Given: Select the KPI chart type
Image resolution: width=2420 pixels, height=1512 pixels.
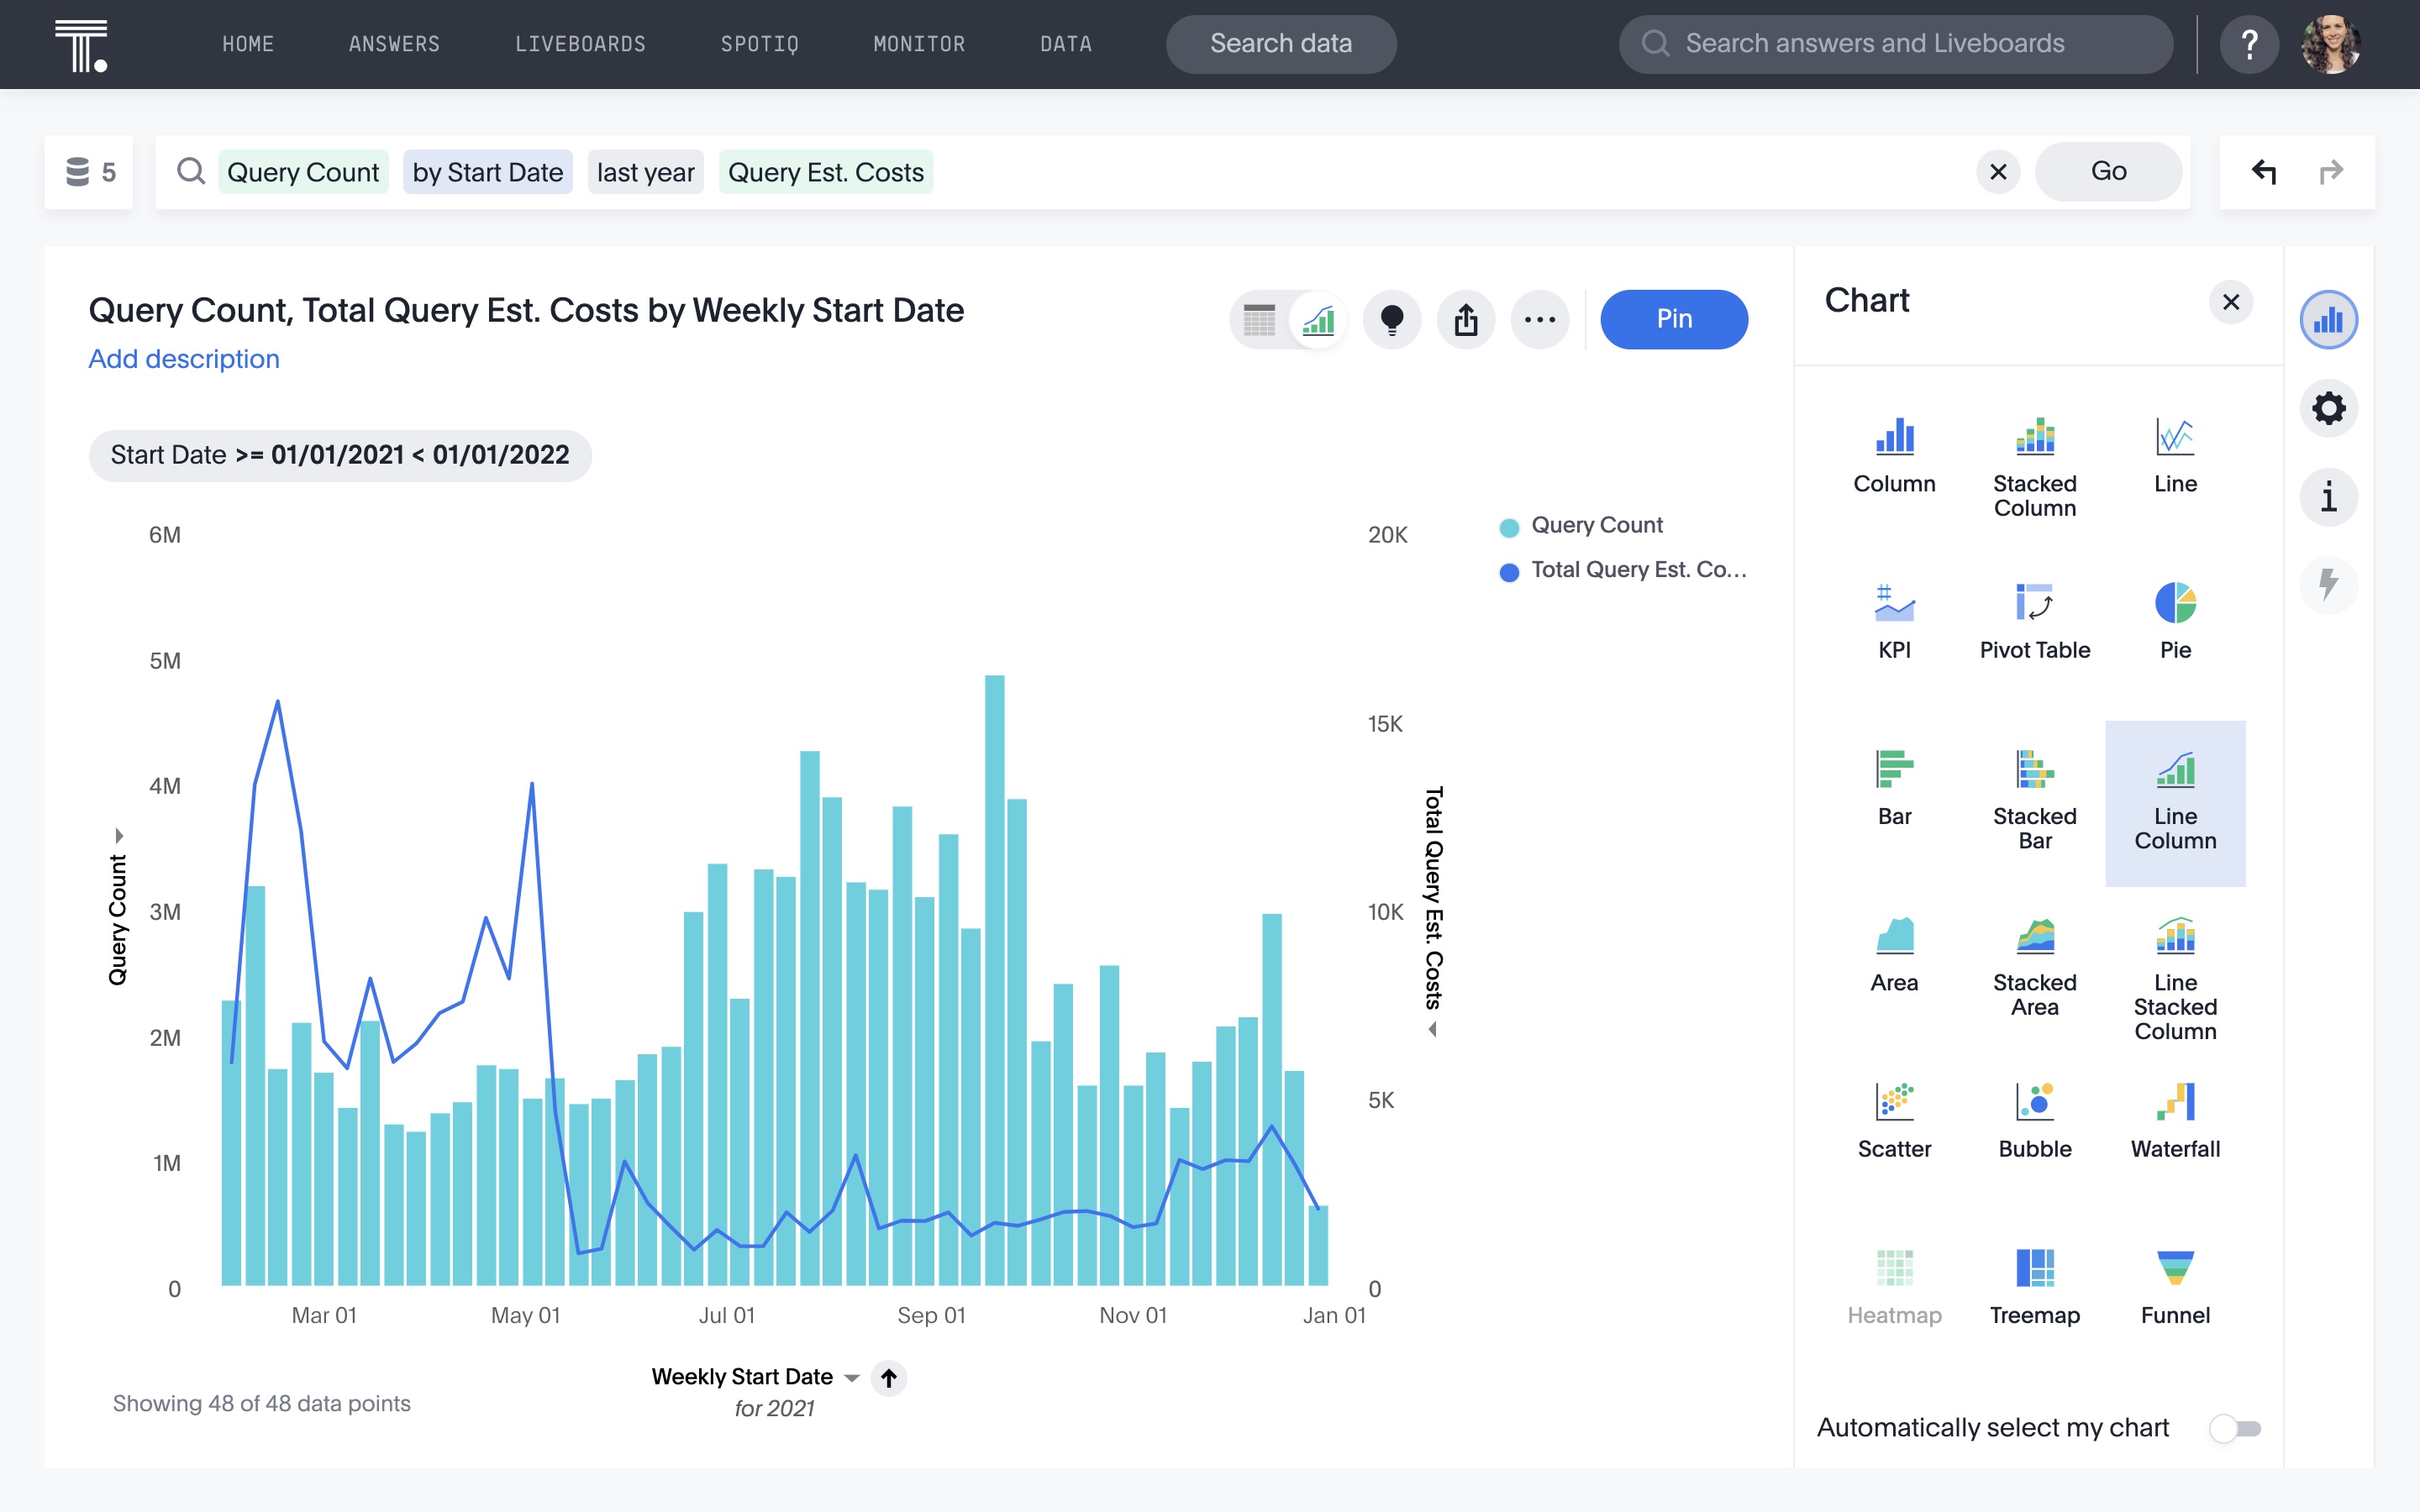Looking at the screenshot, I should click(x=1894, y=622).
